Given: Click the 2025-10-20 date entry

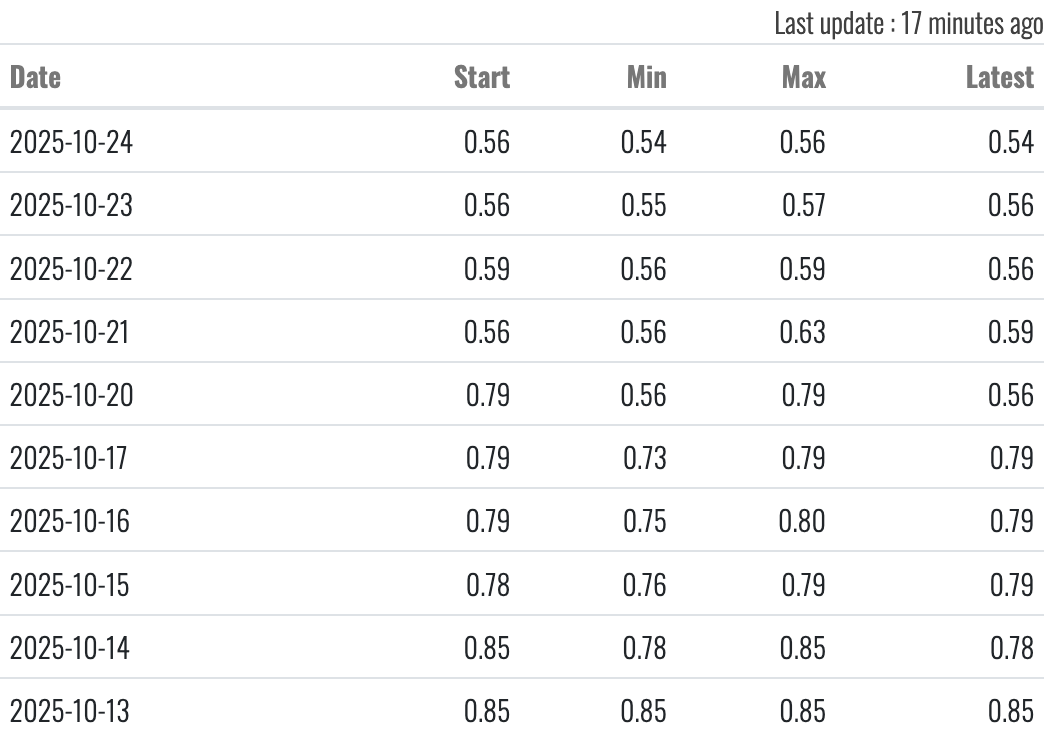Looking at the screenshot, I should (71, 396).
